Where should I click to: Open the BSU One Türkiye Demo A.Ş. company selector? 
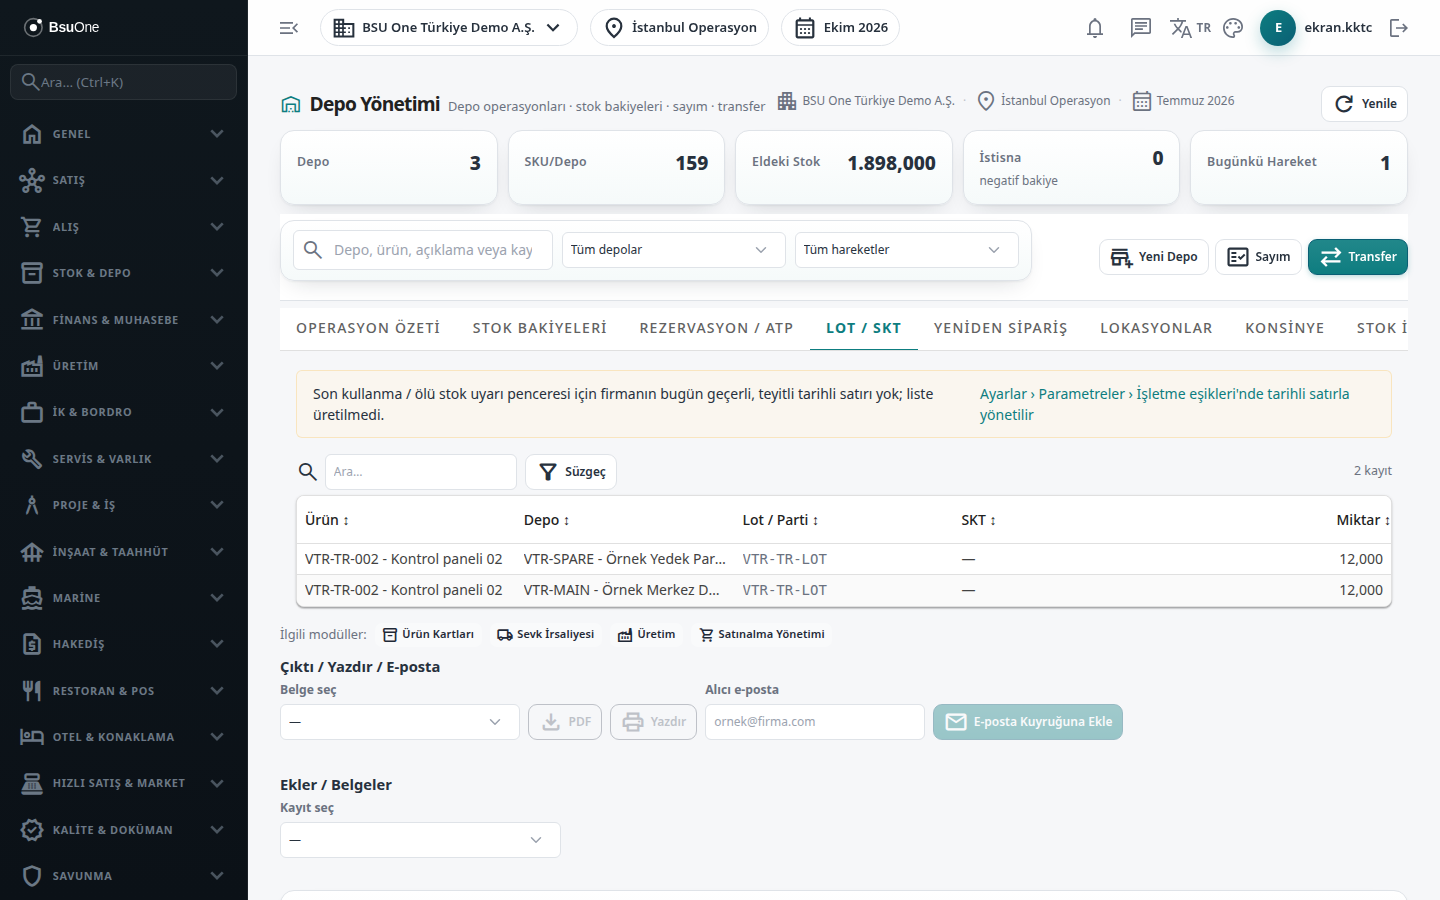point(449,28)
